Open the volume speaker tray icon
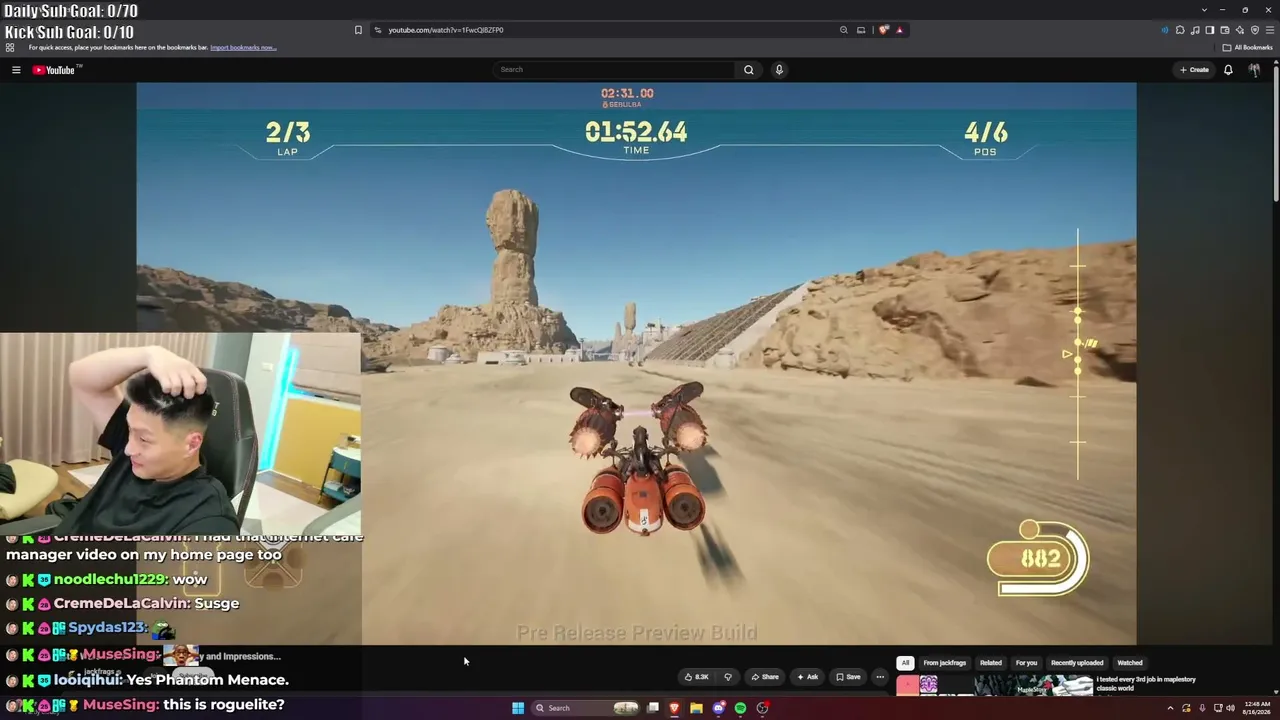Viewport: 1280px width, 720px height. coord(1230,708)
